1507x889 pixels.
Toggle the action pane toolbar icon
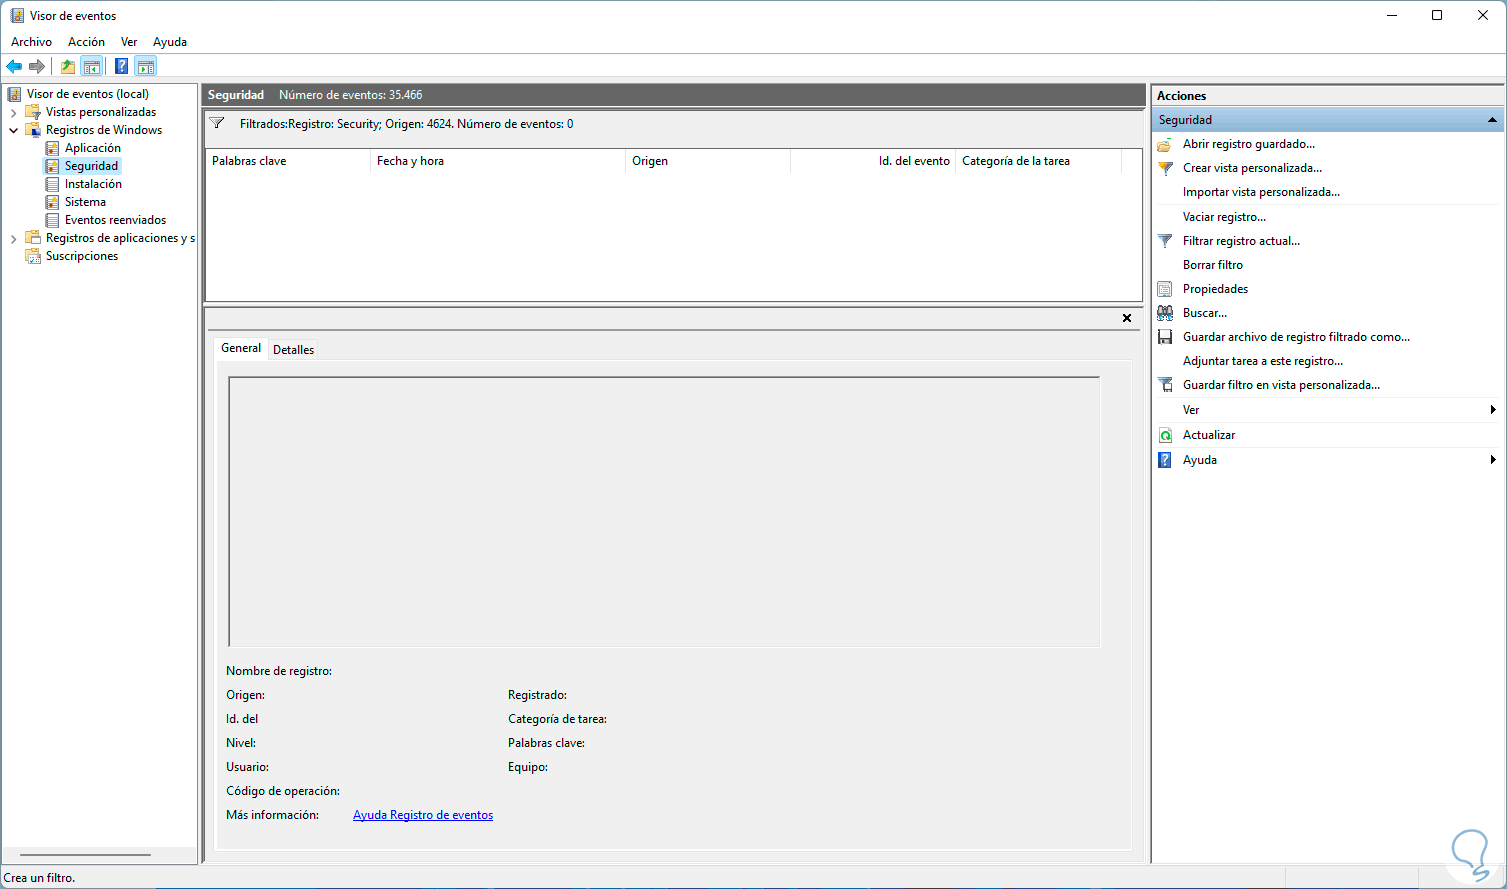pos(146,67)
